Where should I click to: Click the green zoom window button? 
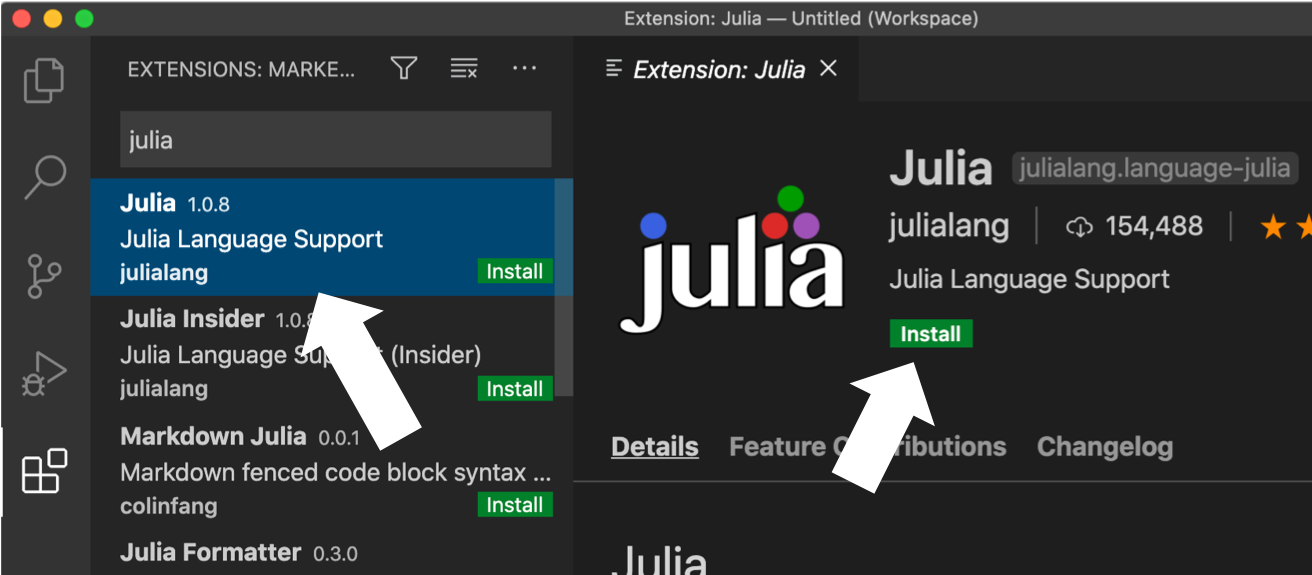84,18
